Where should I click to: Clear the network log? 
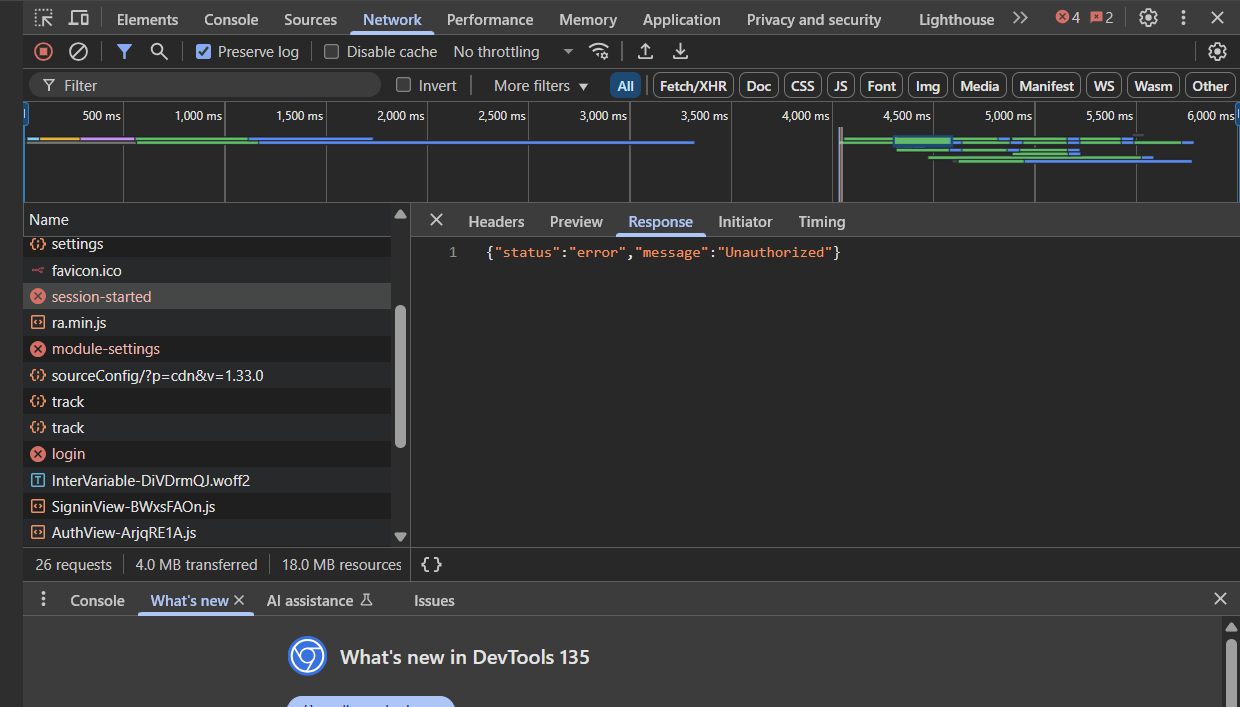coord(78,52)
